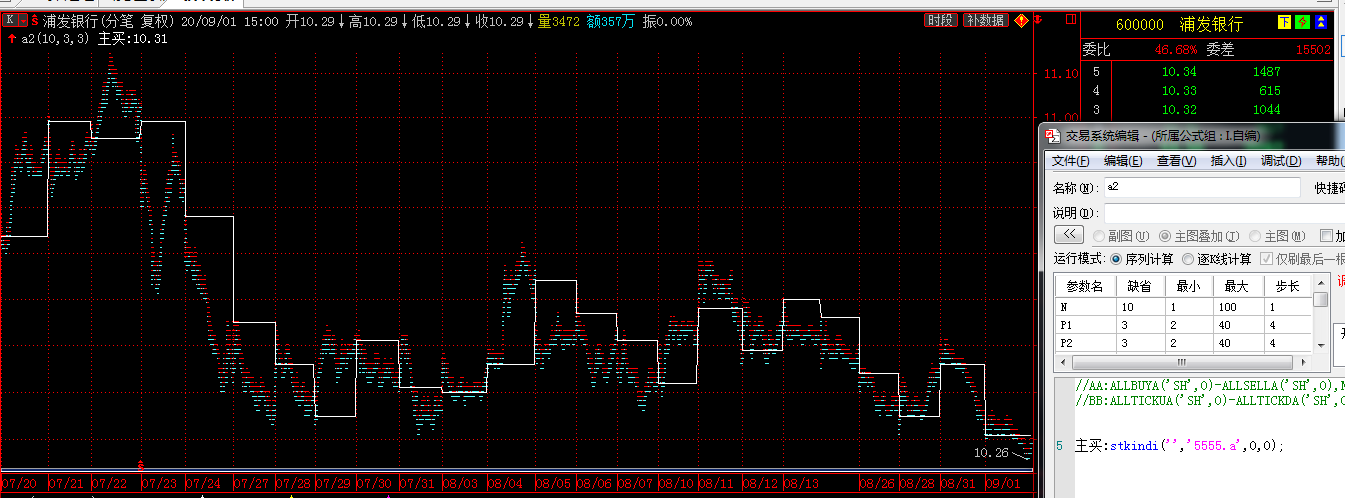Select the 副图 radio button
The width and height of the screenshot is (1345, 498).
pyautogui.click(x=1099, y=236)
